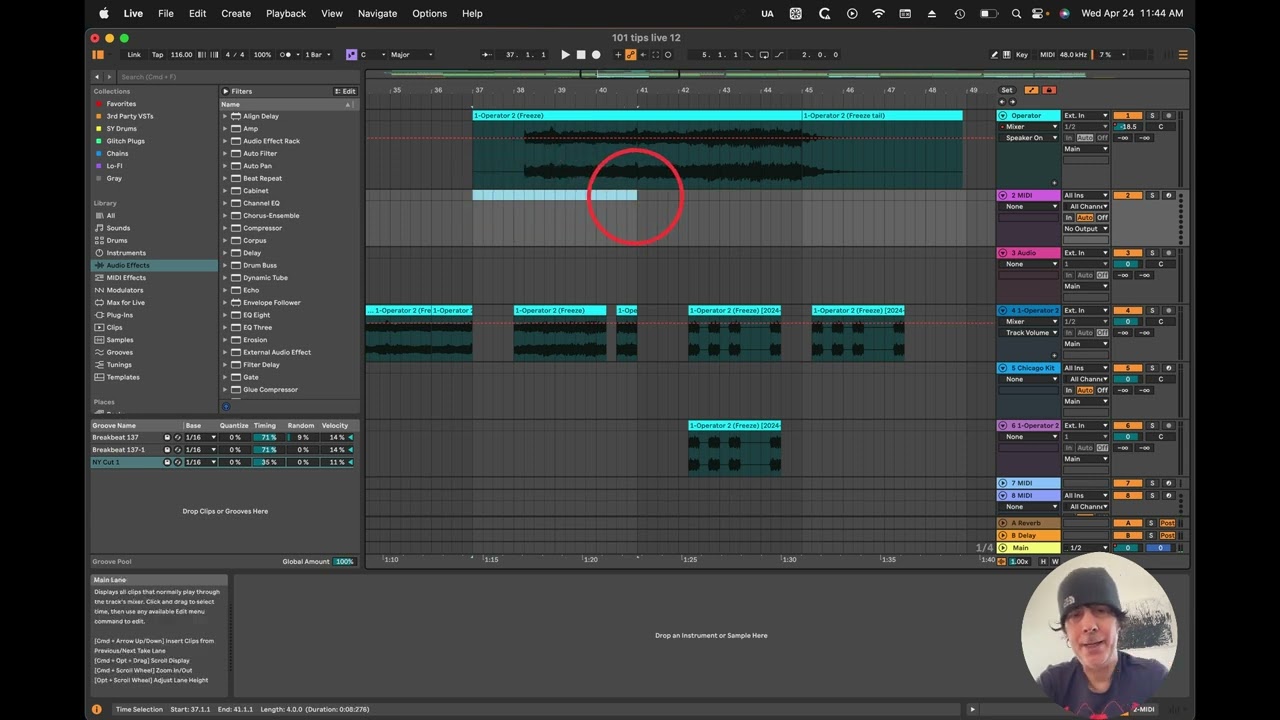Expand the Audio Effect Rack folder
This screenshot has width=1280, height=720.
[225, 141]
